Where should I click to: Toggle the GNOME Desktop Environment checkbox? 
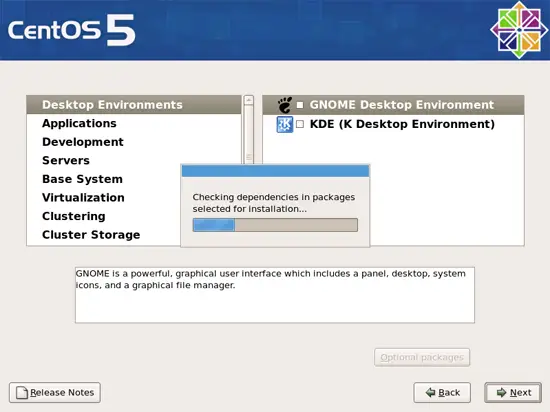[x=300, y=105]
